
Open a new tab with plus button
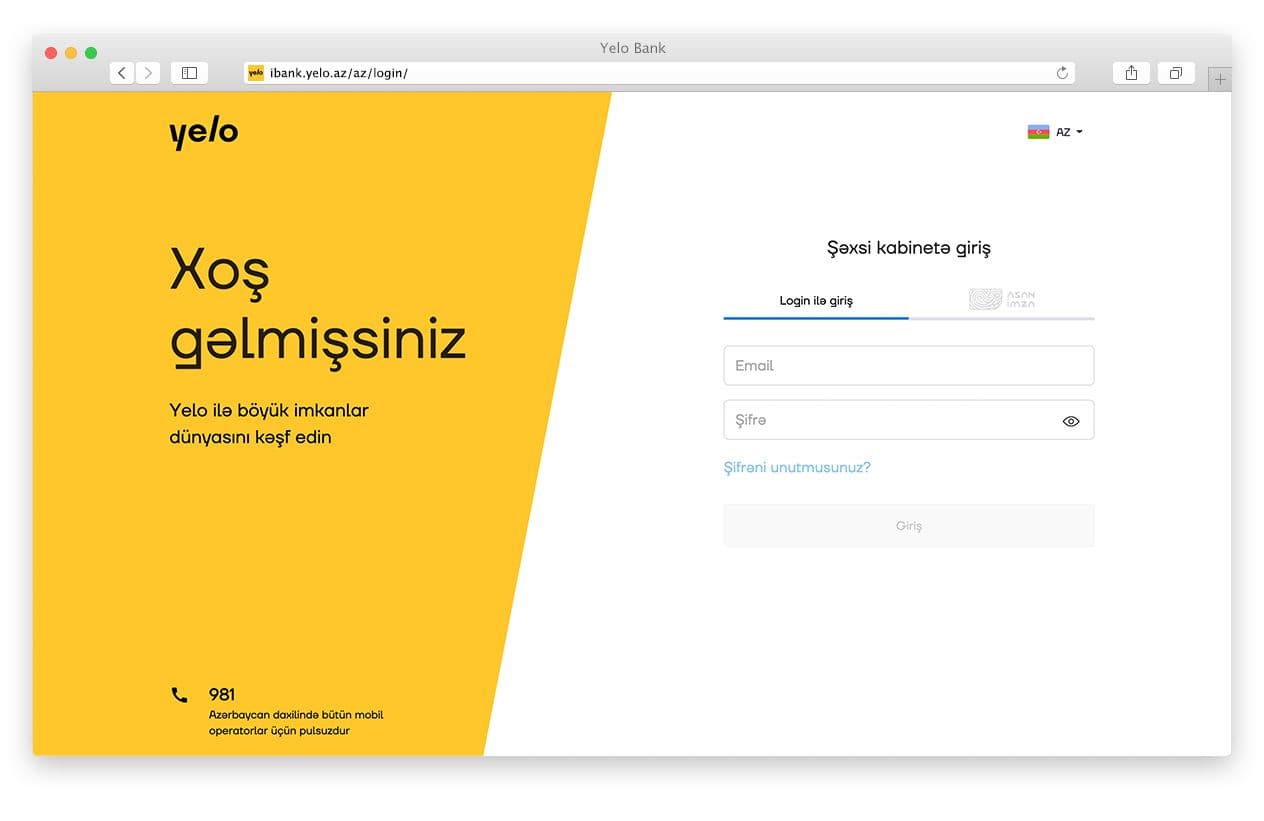point(1220,79)
